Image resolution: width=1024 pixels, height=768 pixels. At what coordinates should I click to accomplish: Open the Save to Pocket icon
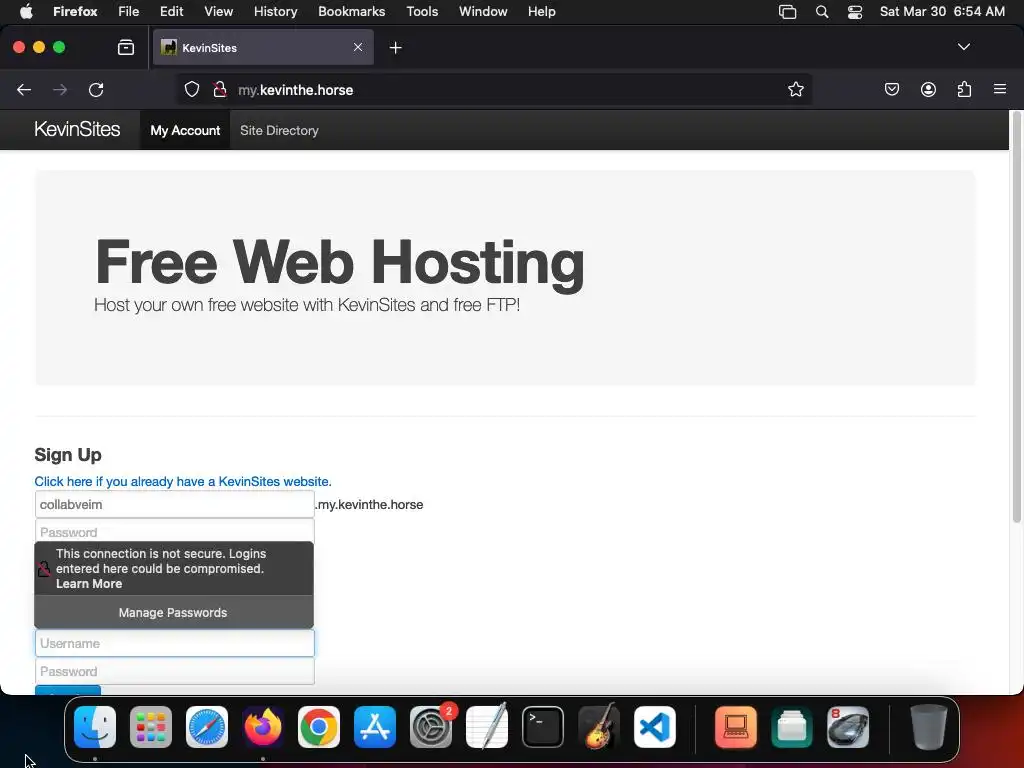(x=891, y=89)
